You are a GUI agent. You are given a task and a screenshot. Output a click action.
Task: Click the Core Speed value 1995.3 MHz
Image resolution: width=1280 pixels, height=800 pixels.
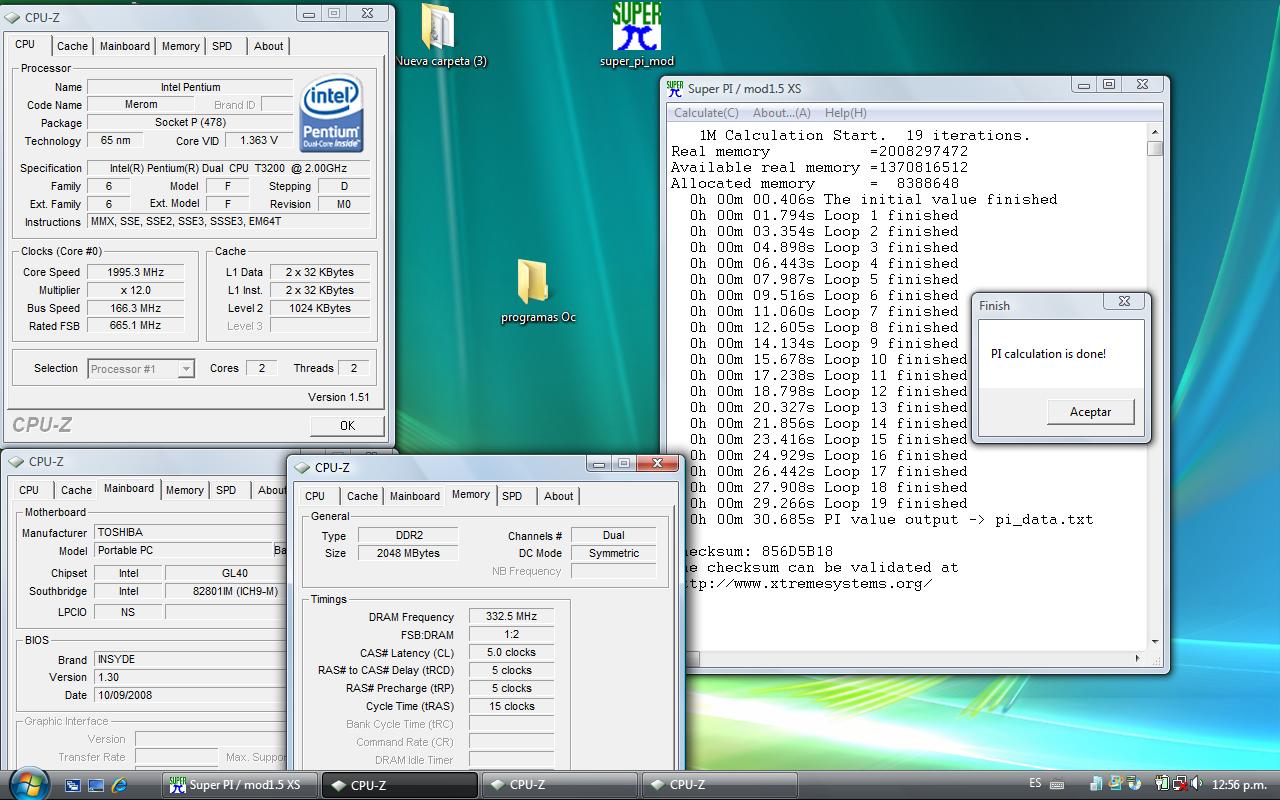coord(135,272)
